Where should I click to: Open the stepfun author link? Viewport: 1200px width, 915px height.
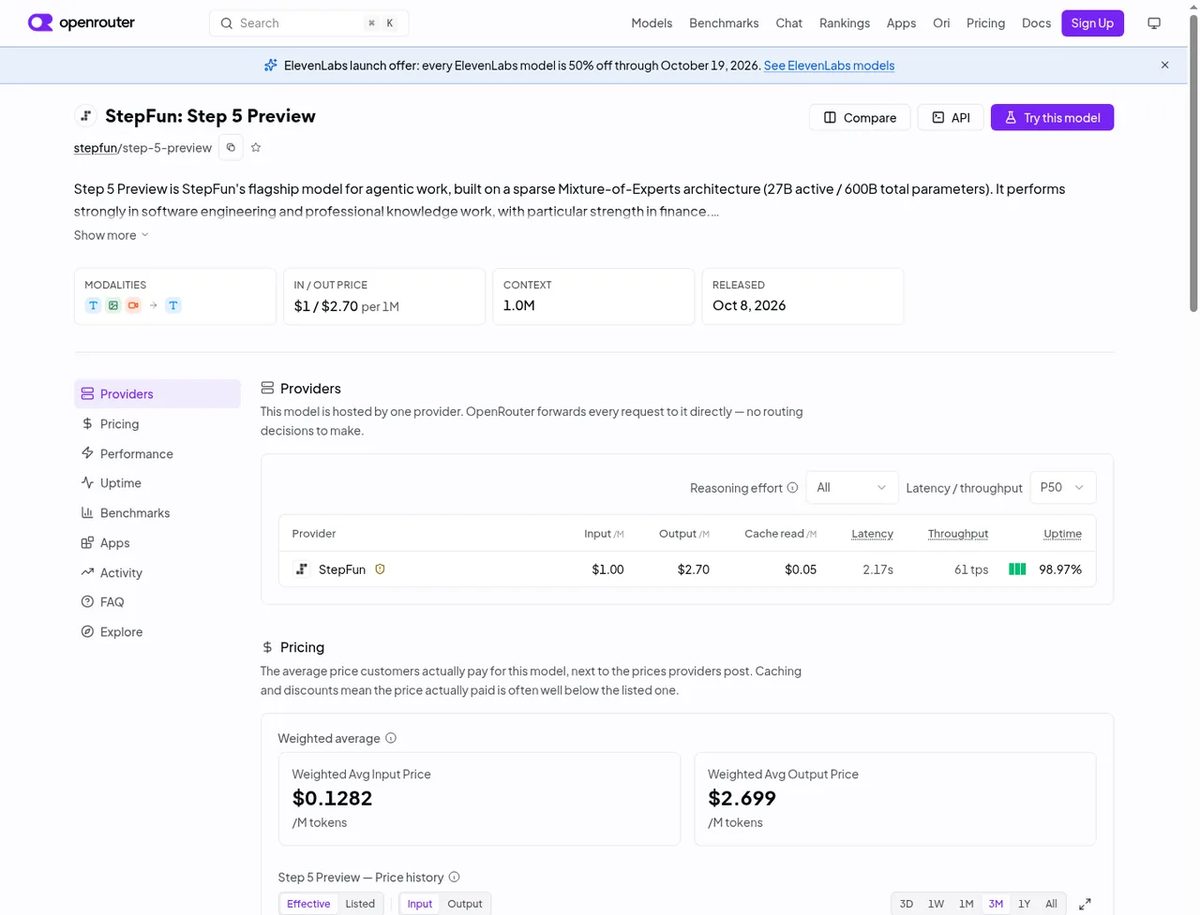[x=95, y=147]
